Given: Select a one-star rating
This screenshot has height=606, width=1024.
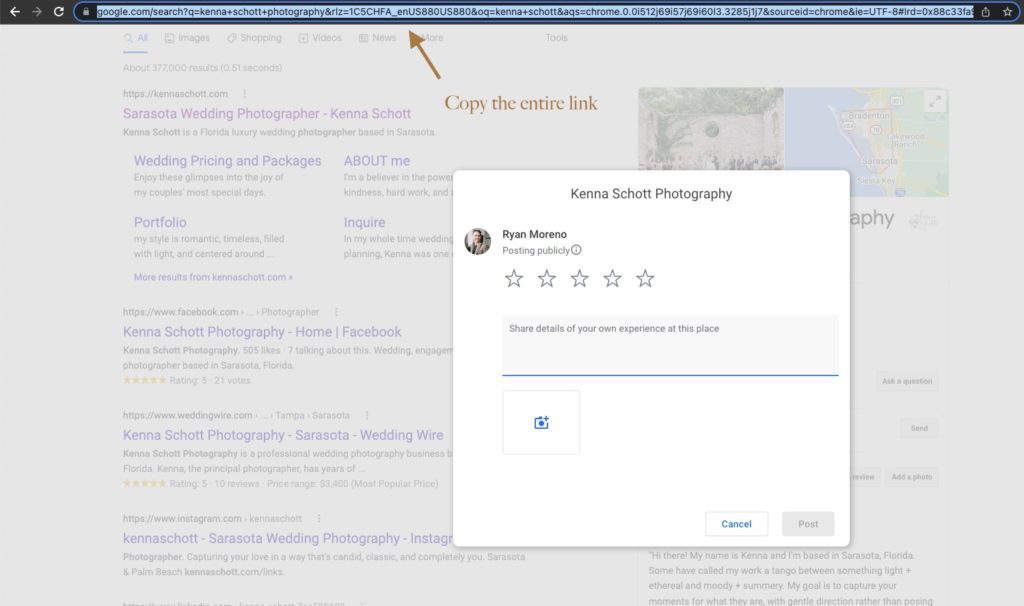Looking at the screenshot, I should 514,279.
